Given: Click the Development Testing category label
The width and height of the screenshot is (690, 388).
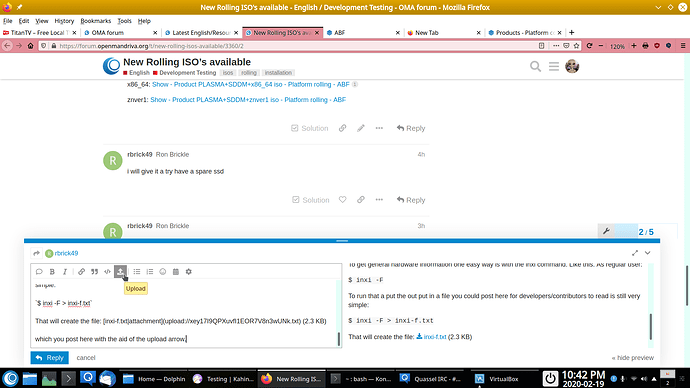Looking at the screenshot, I should pos(187,73).
